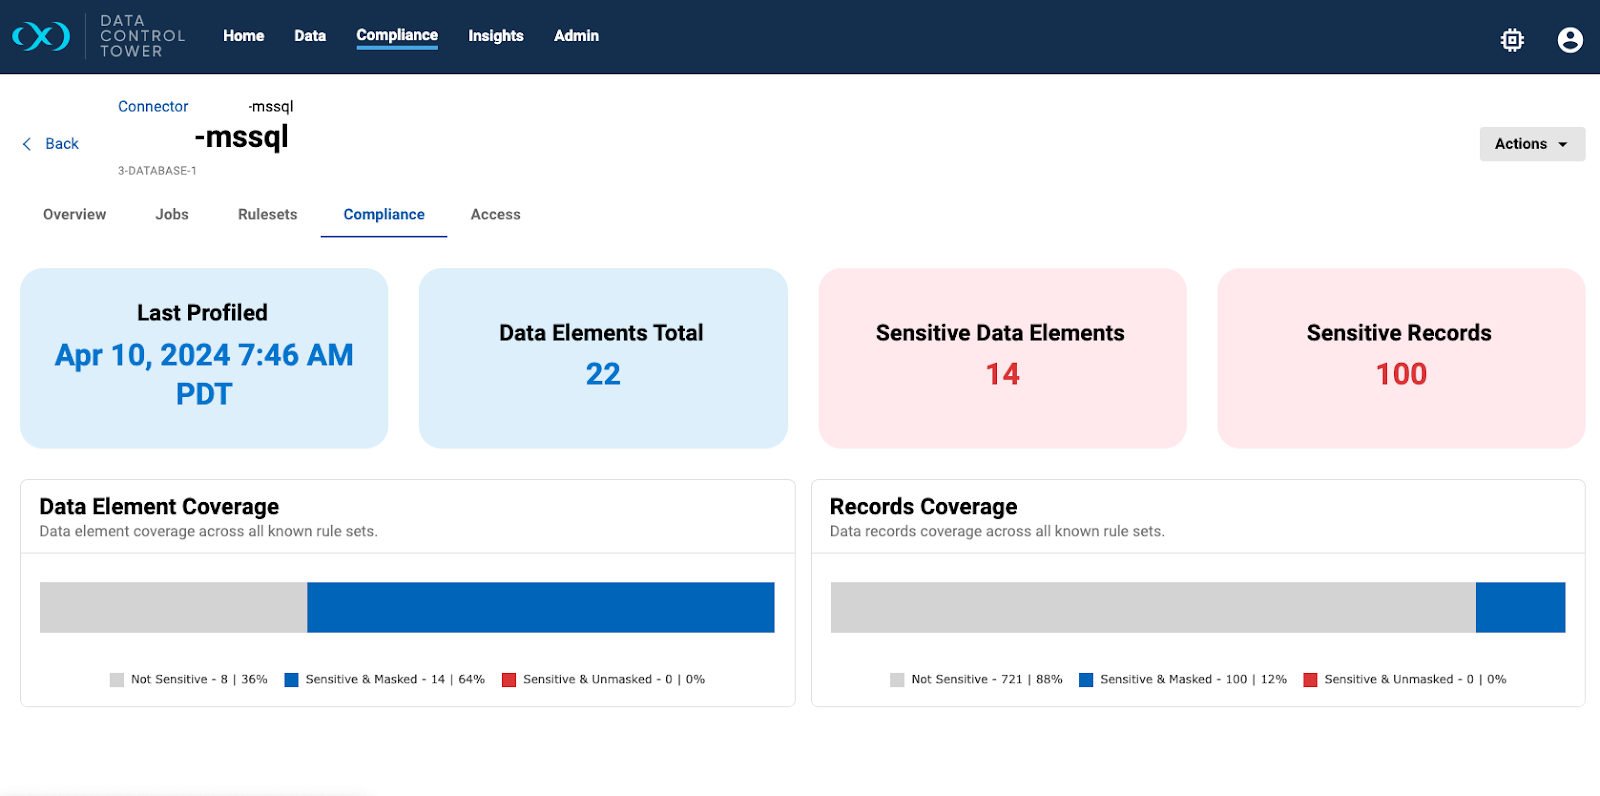The width and height of the screenshot is (1600, 796).
Task: Click the blue masked segment of Data Element Coverage bar
Action: (540, 608)
